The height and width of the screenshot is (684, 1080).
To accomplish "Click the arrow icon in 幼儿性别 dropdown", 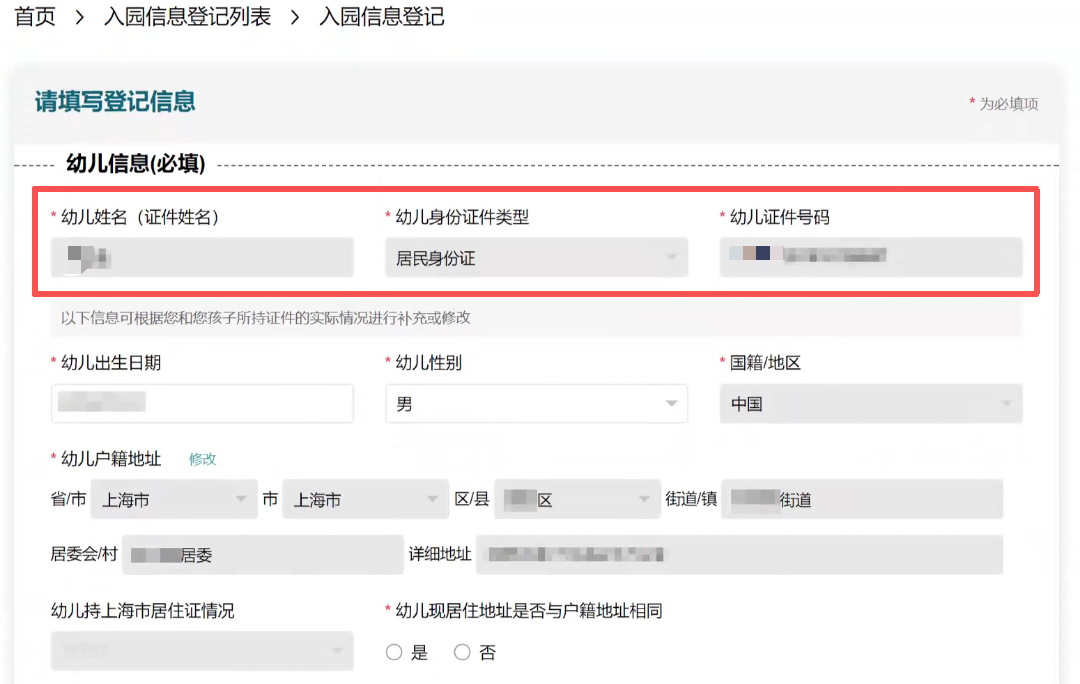I will (x=671, y=404).
